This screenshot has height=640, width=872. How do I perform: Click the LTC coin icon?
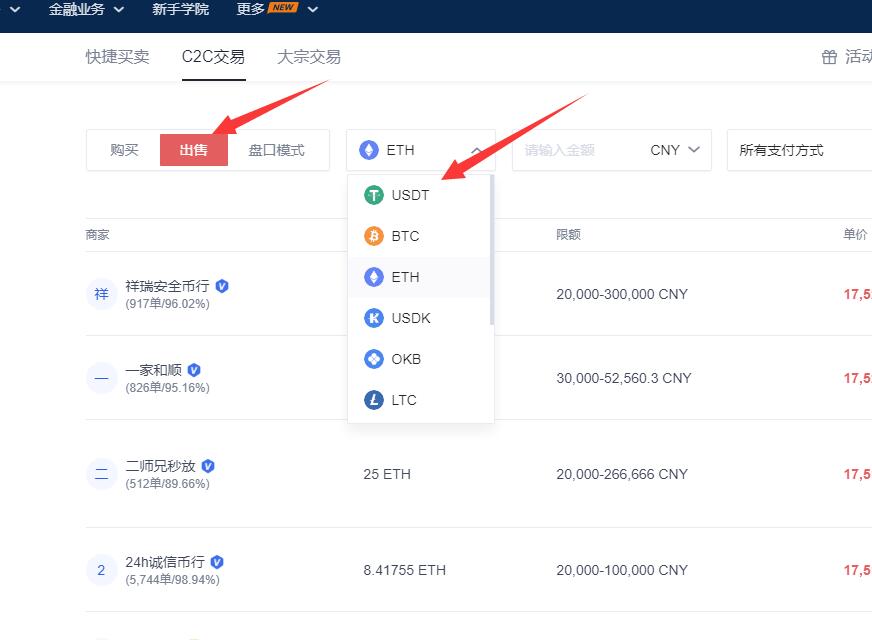(373, 400)
